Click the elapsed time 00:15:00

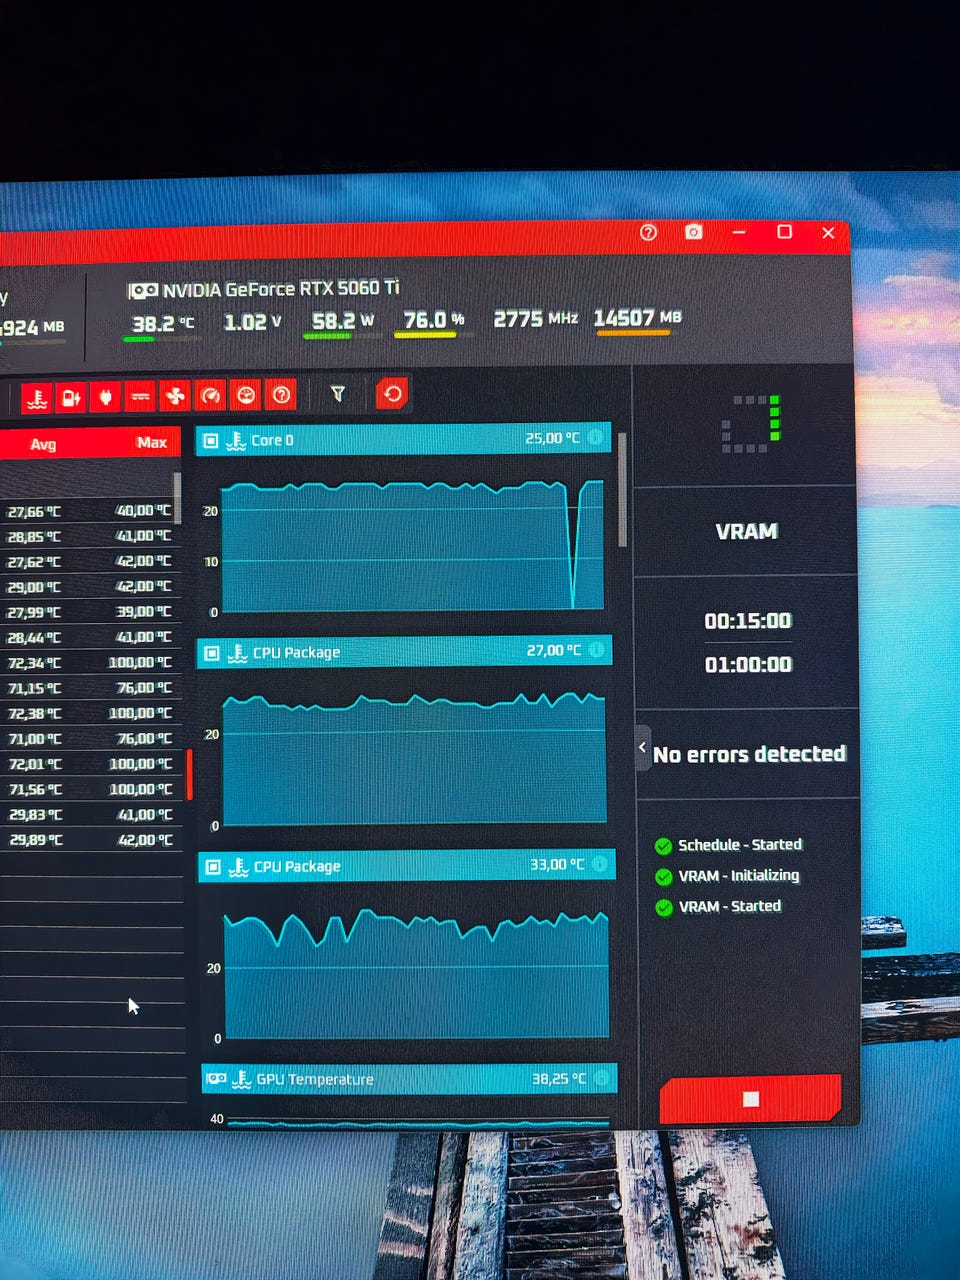[x=748, y=621]
